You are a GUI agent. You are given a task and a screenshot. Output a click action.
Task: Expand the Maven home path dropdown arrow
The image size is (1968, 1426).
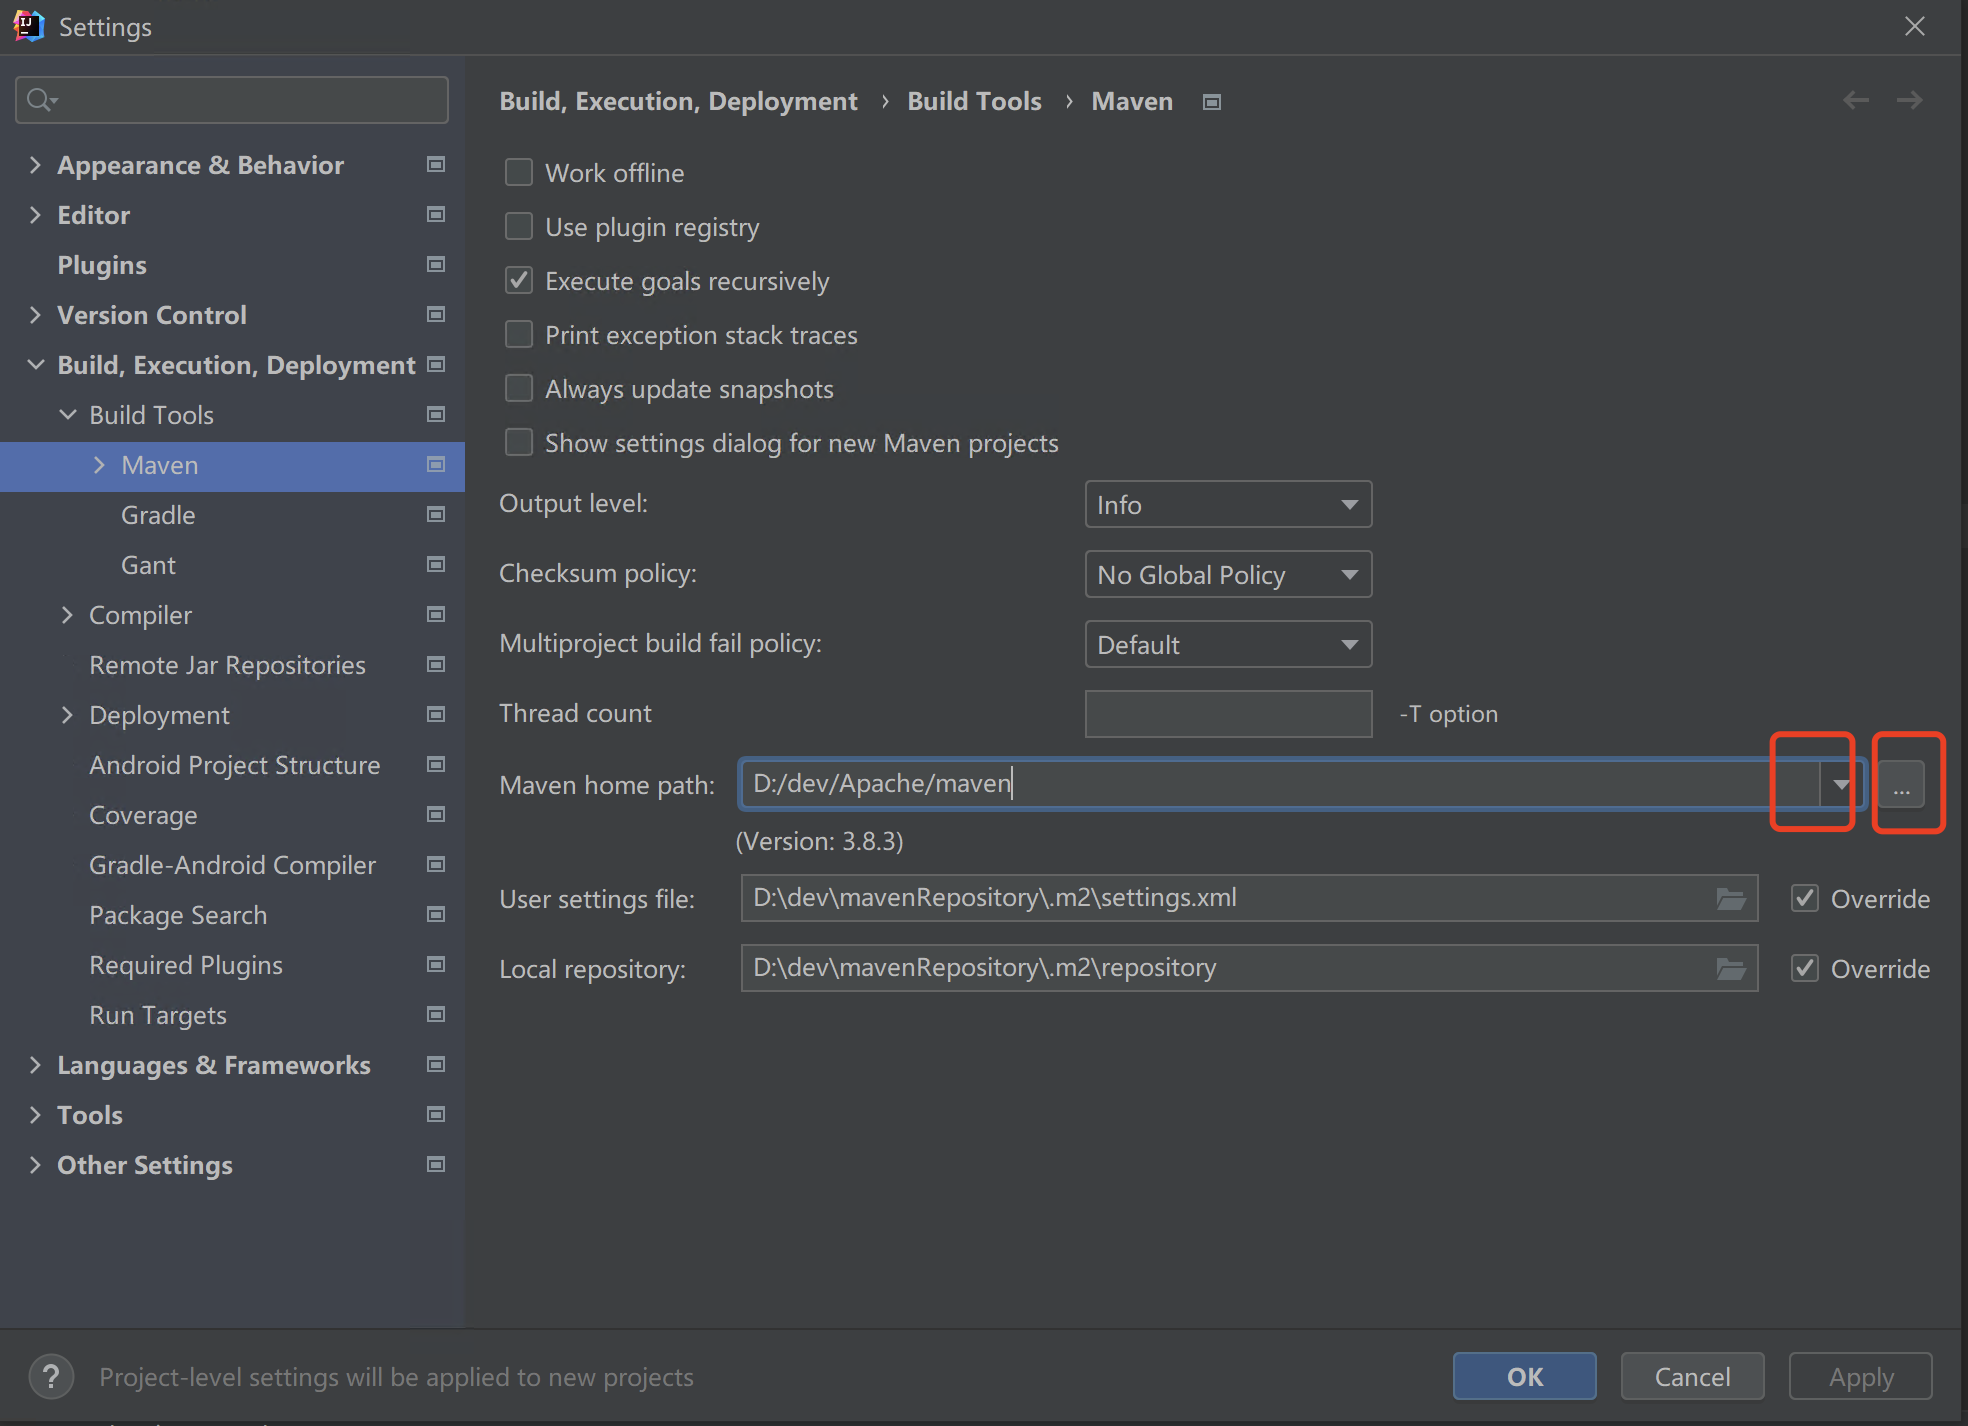click(1841, 785)
